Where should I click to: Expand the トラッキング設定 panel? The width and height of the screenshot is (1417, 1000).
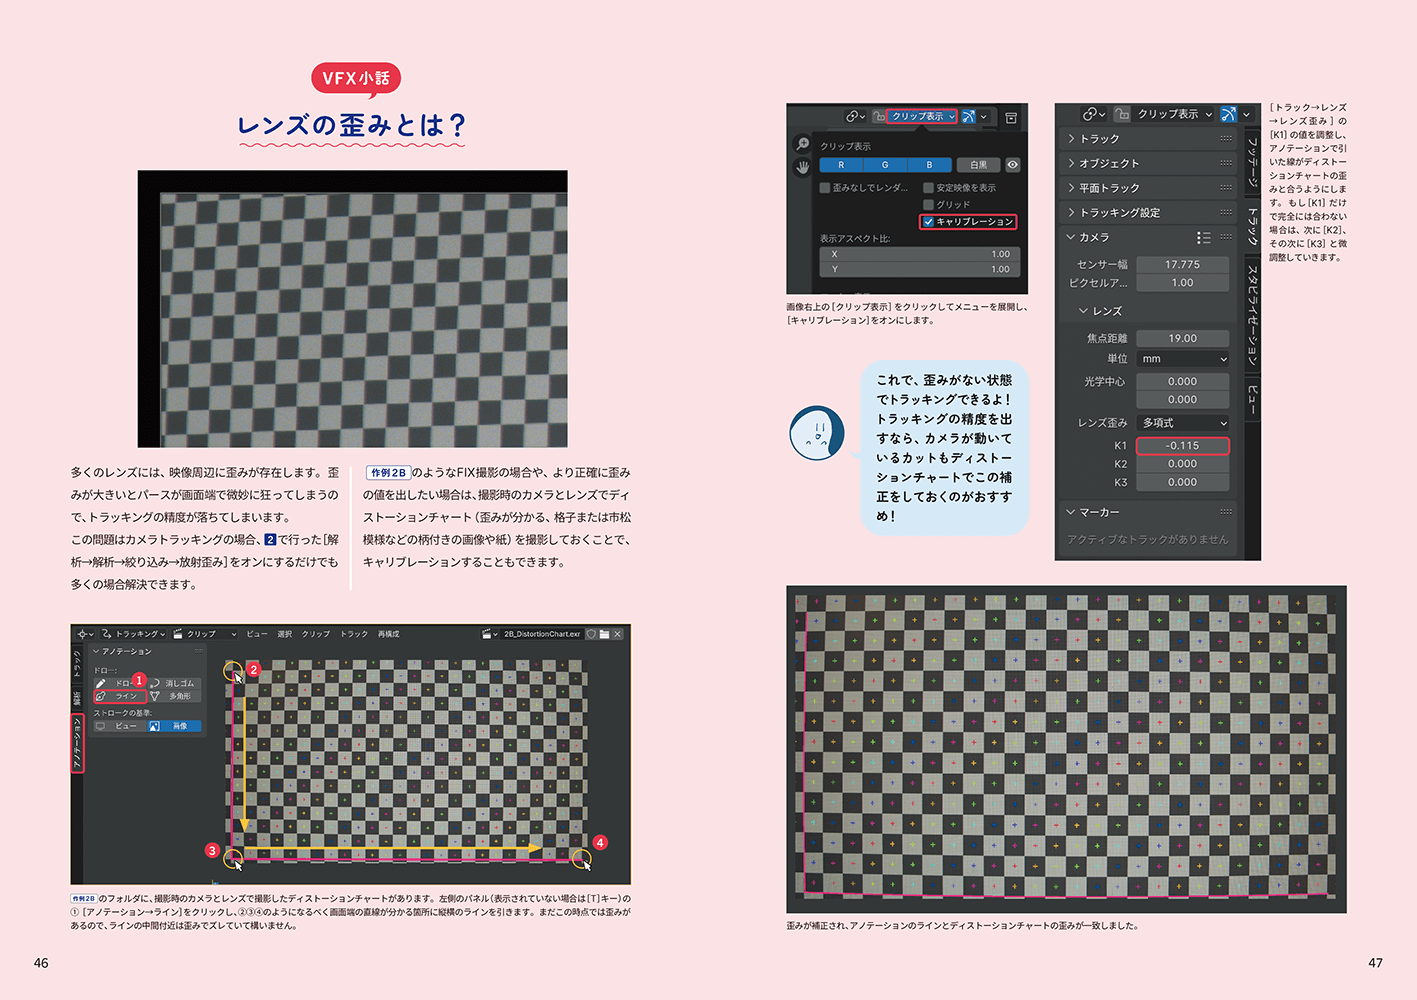(x=1119, y=213)
